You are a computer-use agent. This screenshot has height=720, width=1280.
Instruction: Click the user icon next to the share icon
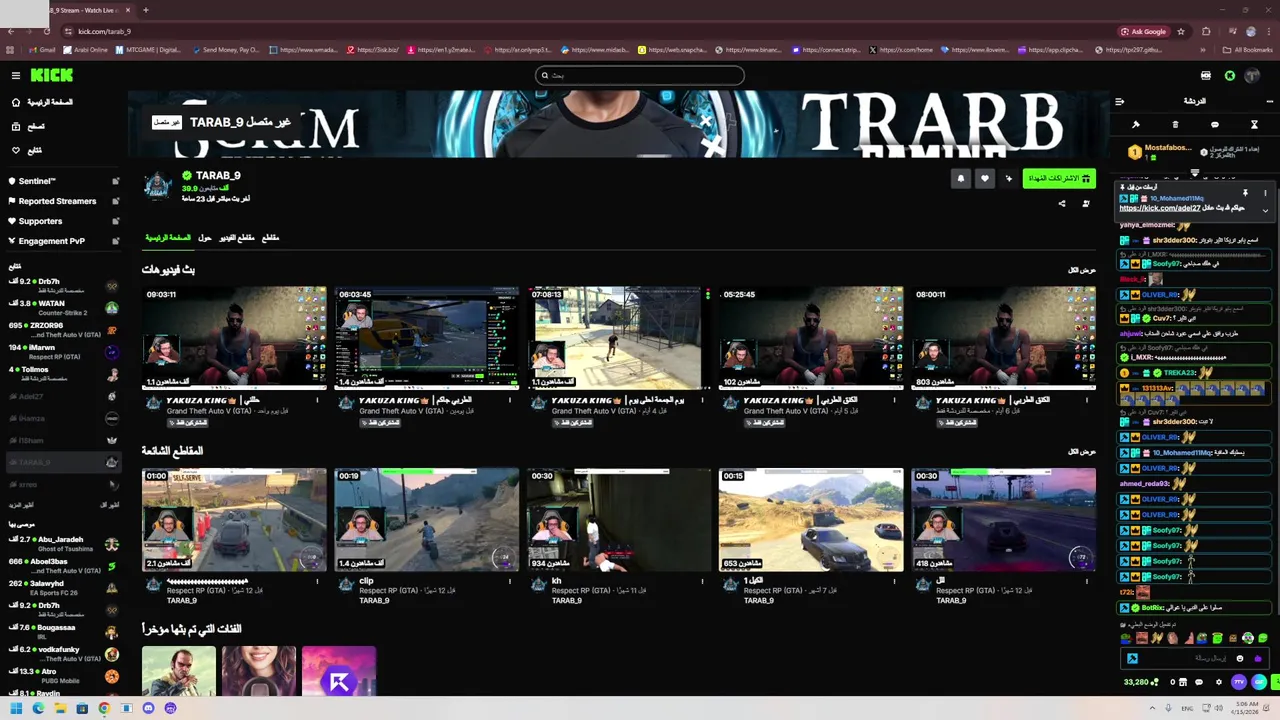click(x=1086, y=204)
